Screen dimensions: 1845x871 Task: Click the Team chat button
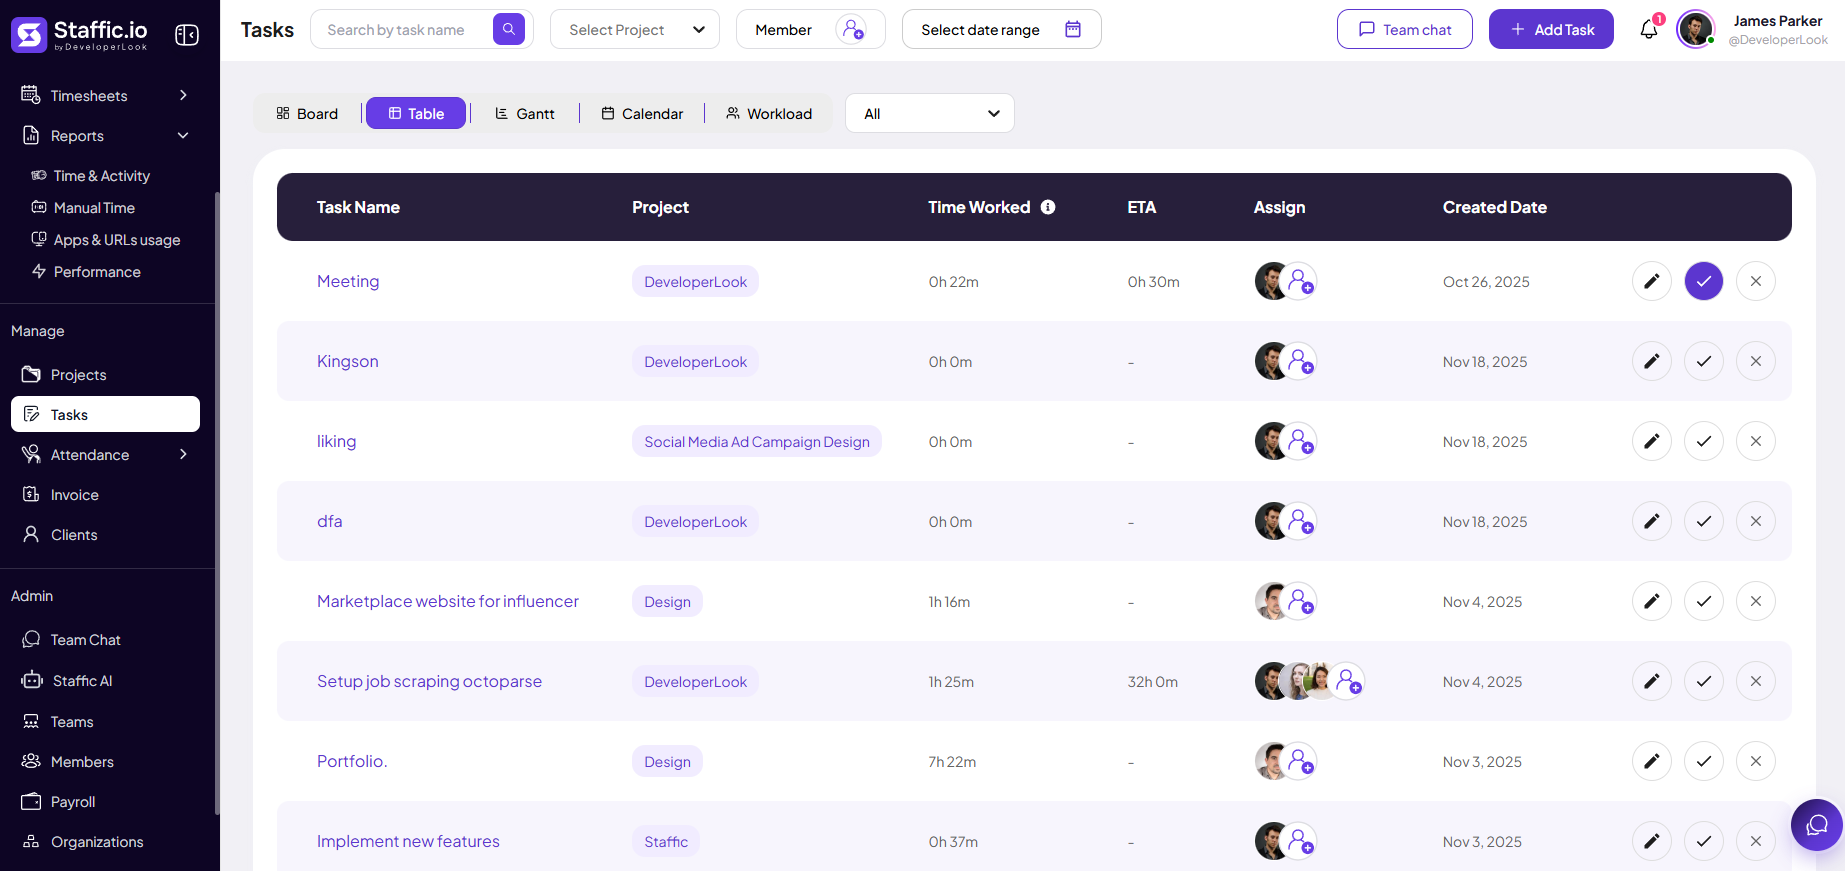tap(1404, 29)
